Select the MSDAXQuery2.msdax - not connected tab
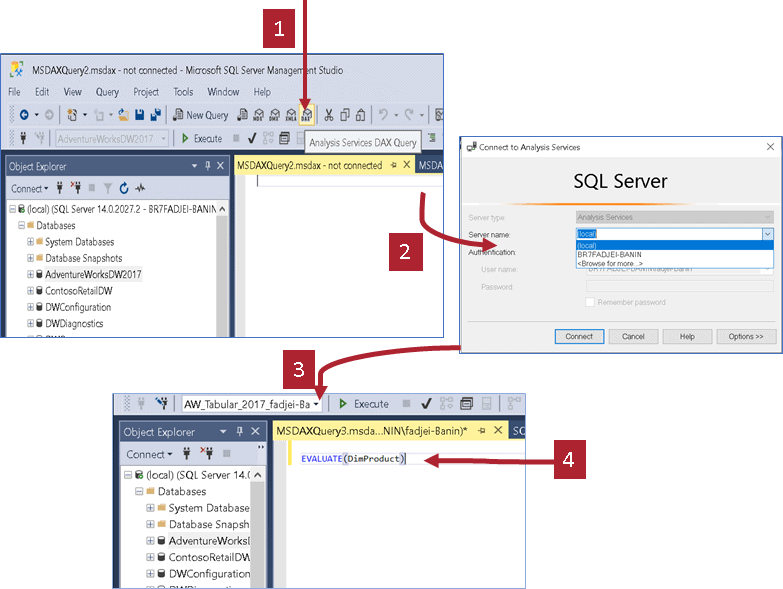Viewport: 783px width, 589px height. 310,165
